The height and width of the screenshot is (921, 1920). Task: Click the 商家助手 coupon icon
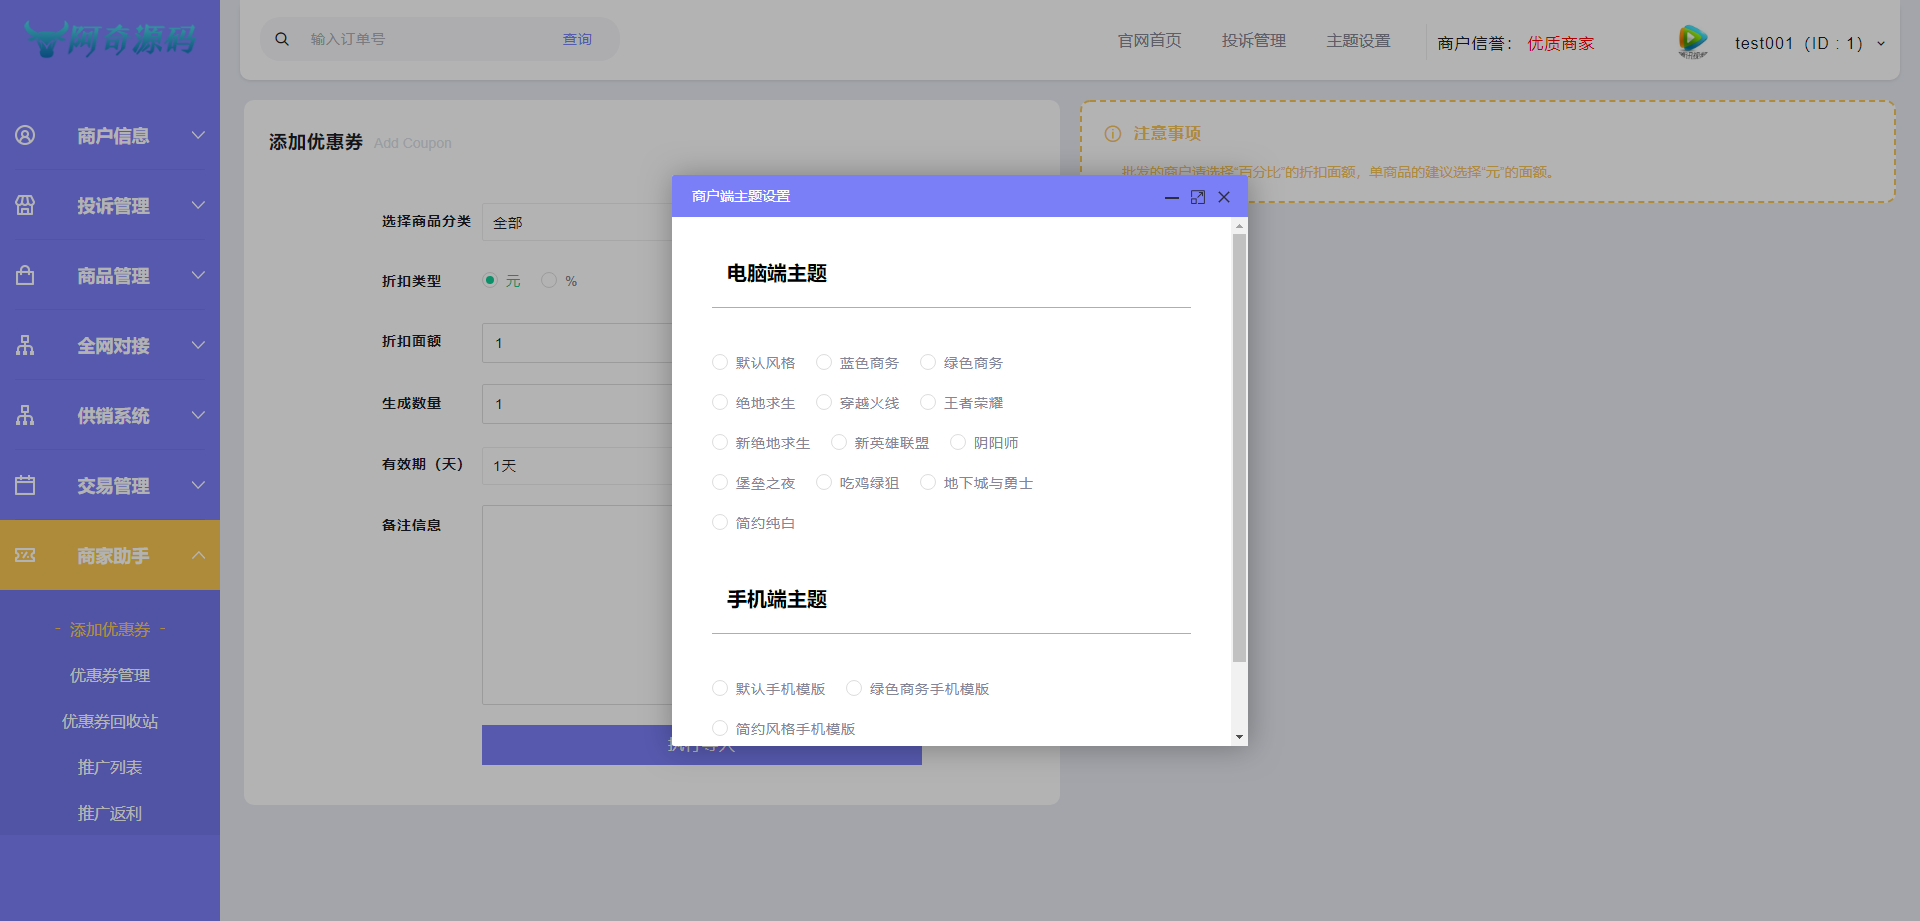(24, 554)
